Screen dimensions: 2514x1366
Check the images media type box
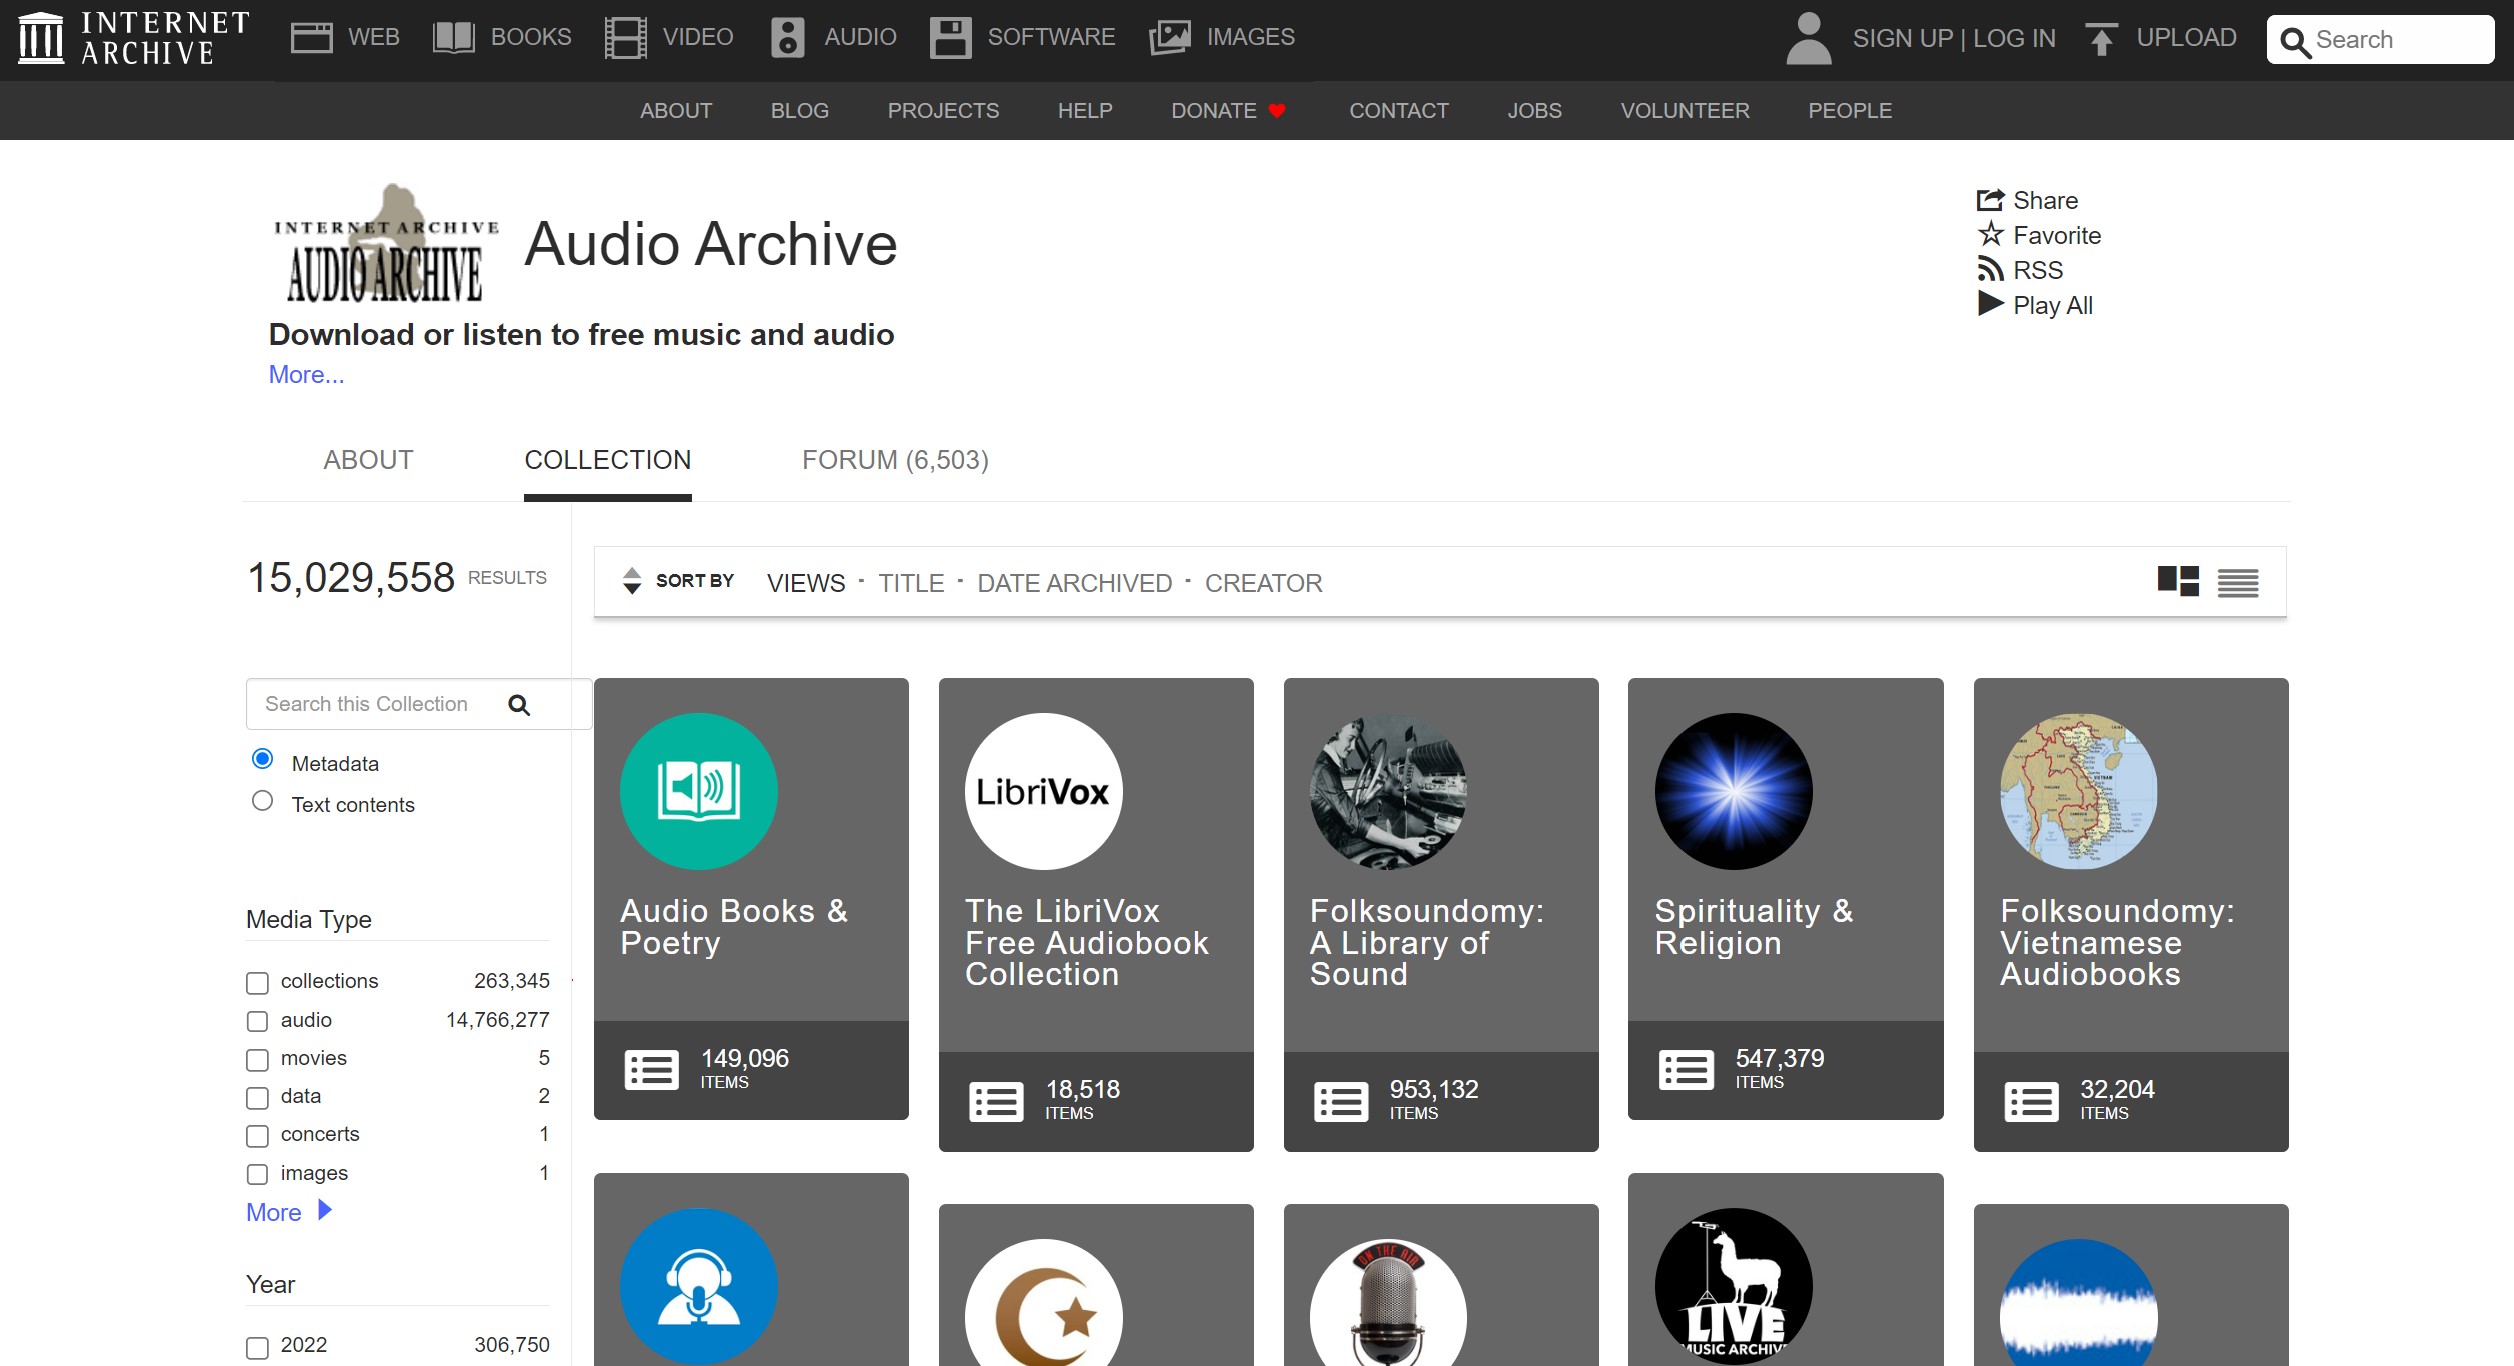(x=257, y=1174)
